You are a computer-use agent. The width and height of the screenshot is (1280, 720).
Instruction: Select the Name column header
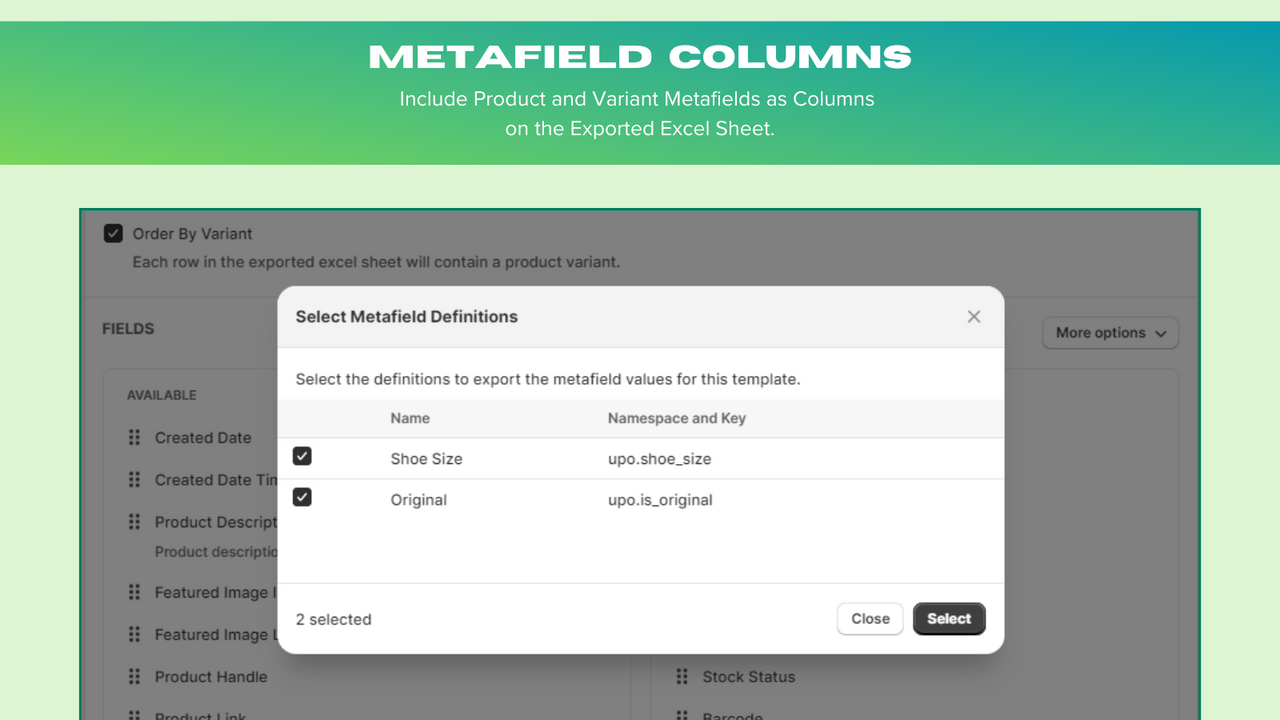(410, 418)
